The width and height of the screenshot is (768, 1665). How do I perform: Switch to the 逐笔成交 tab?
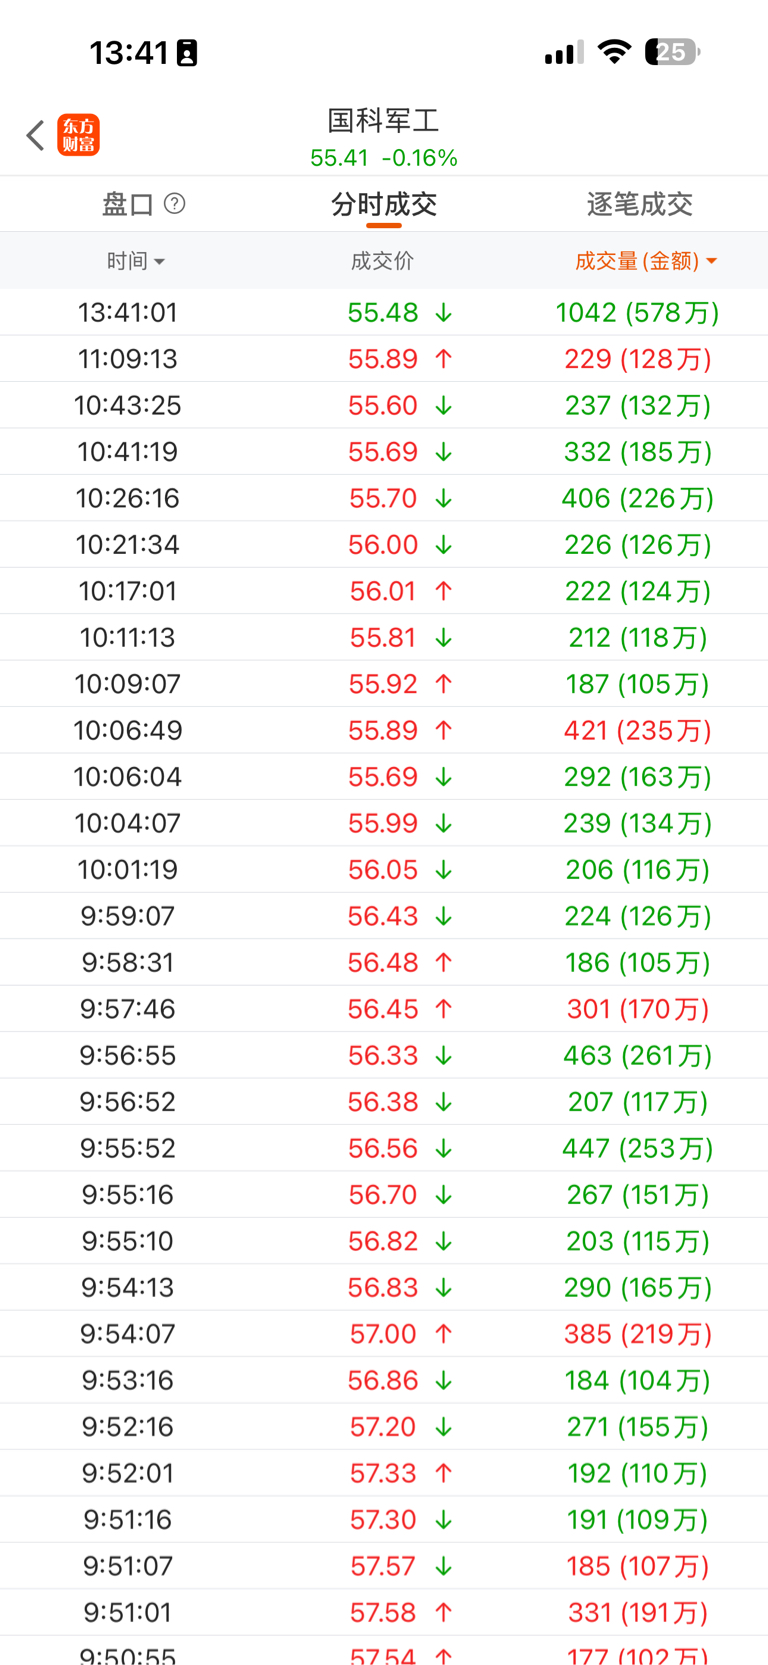[x=640, y=205]
